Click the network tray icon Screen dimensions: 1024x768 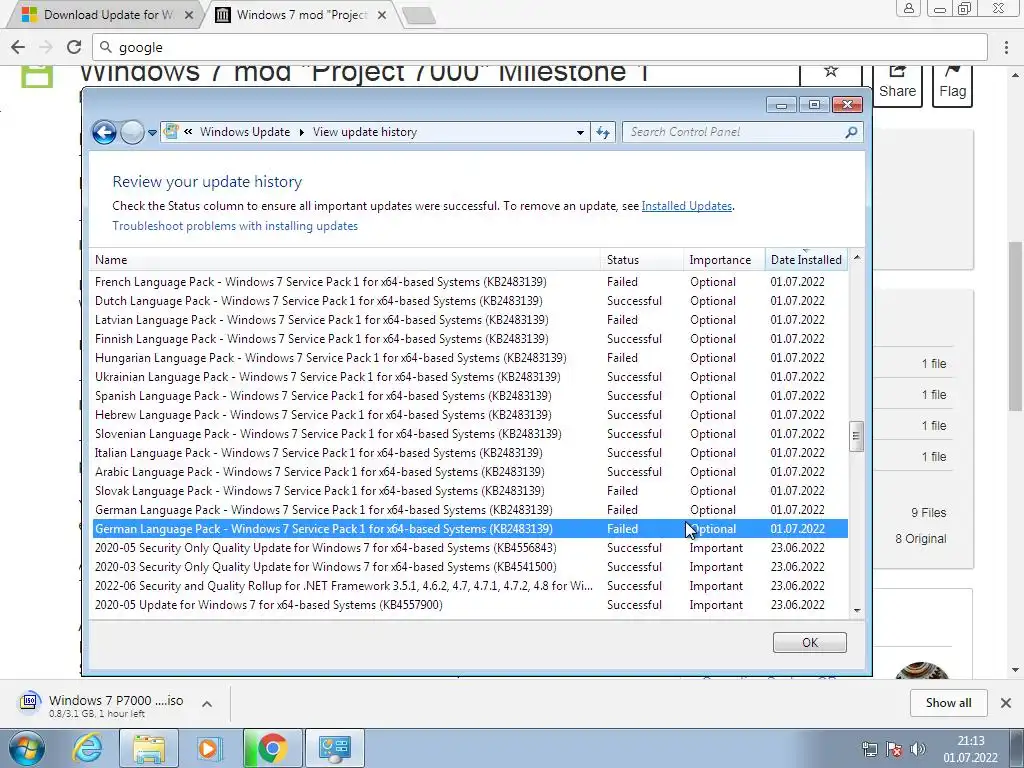pos(870,749)
